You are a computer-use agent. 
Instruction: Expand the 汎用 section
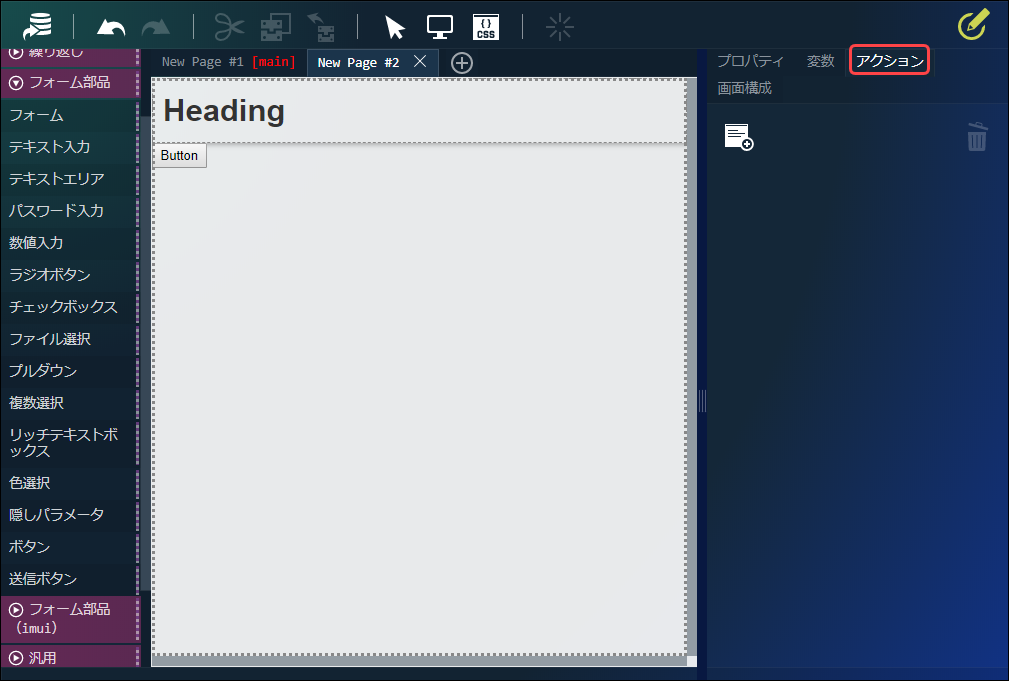[69, 658]
